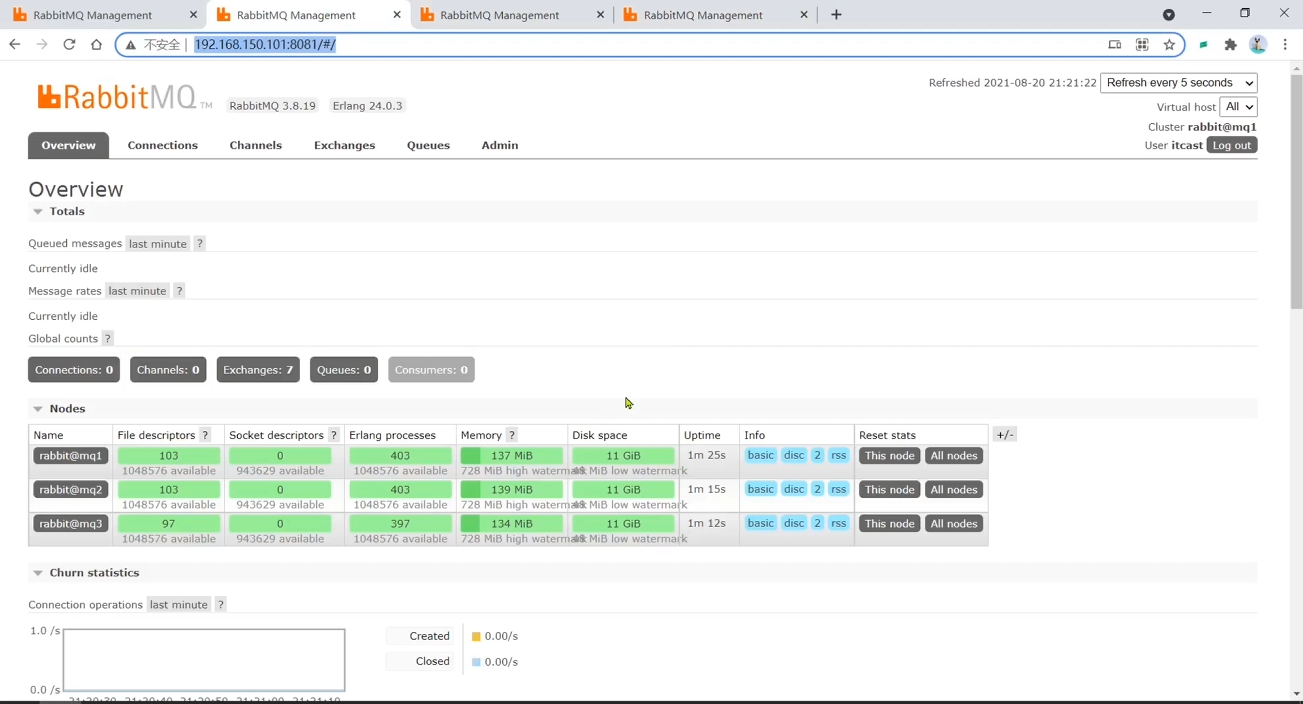Image resolution: width=1303 pixels, height=704 pixels.
Task: Show help for Global counts
Action: click(108, 339)
